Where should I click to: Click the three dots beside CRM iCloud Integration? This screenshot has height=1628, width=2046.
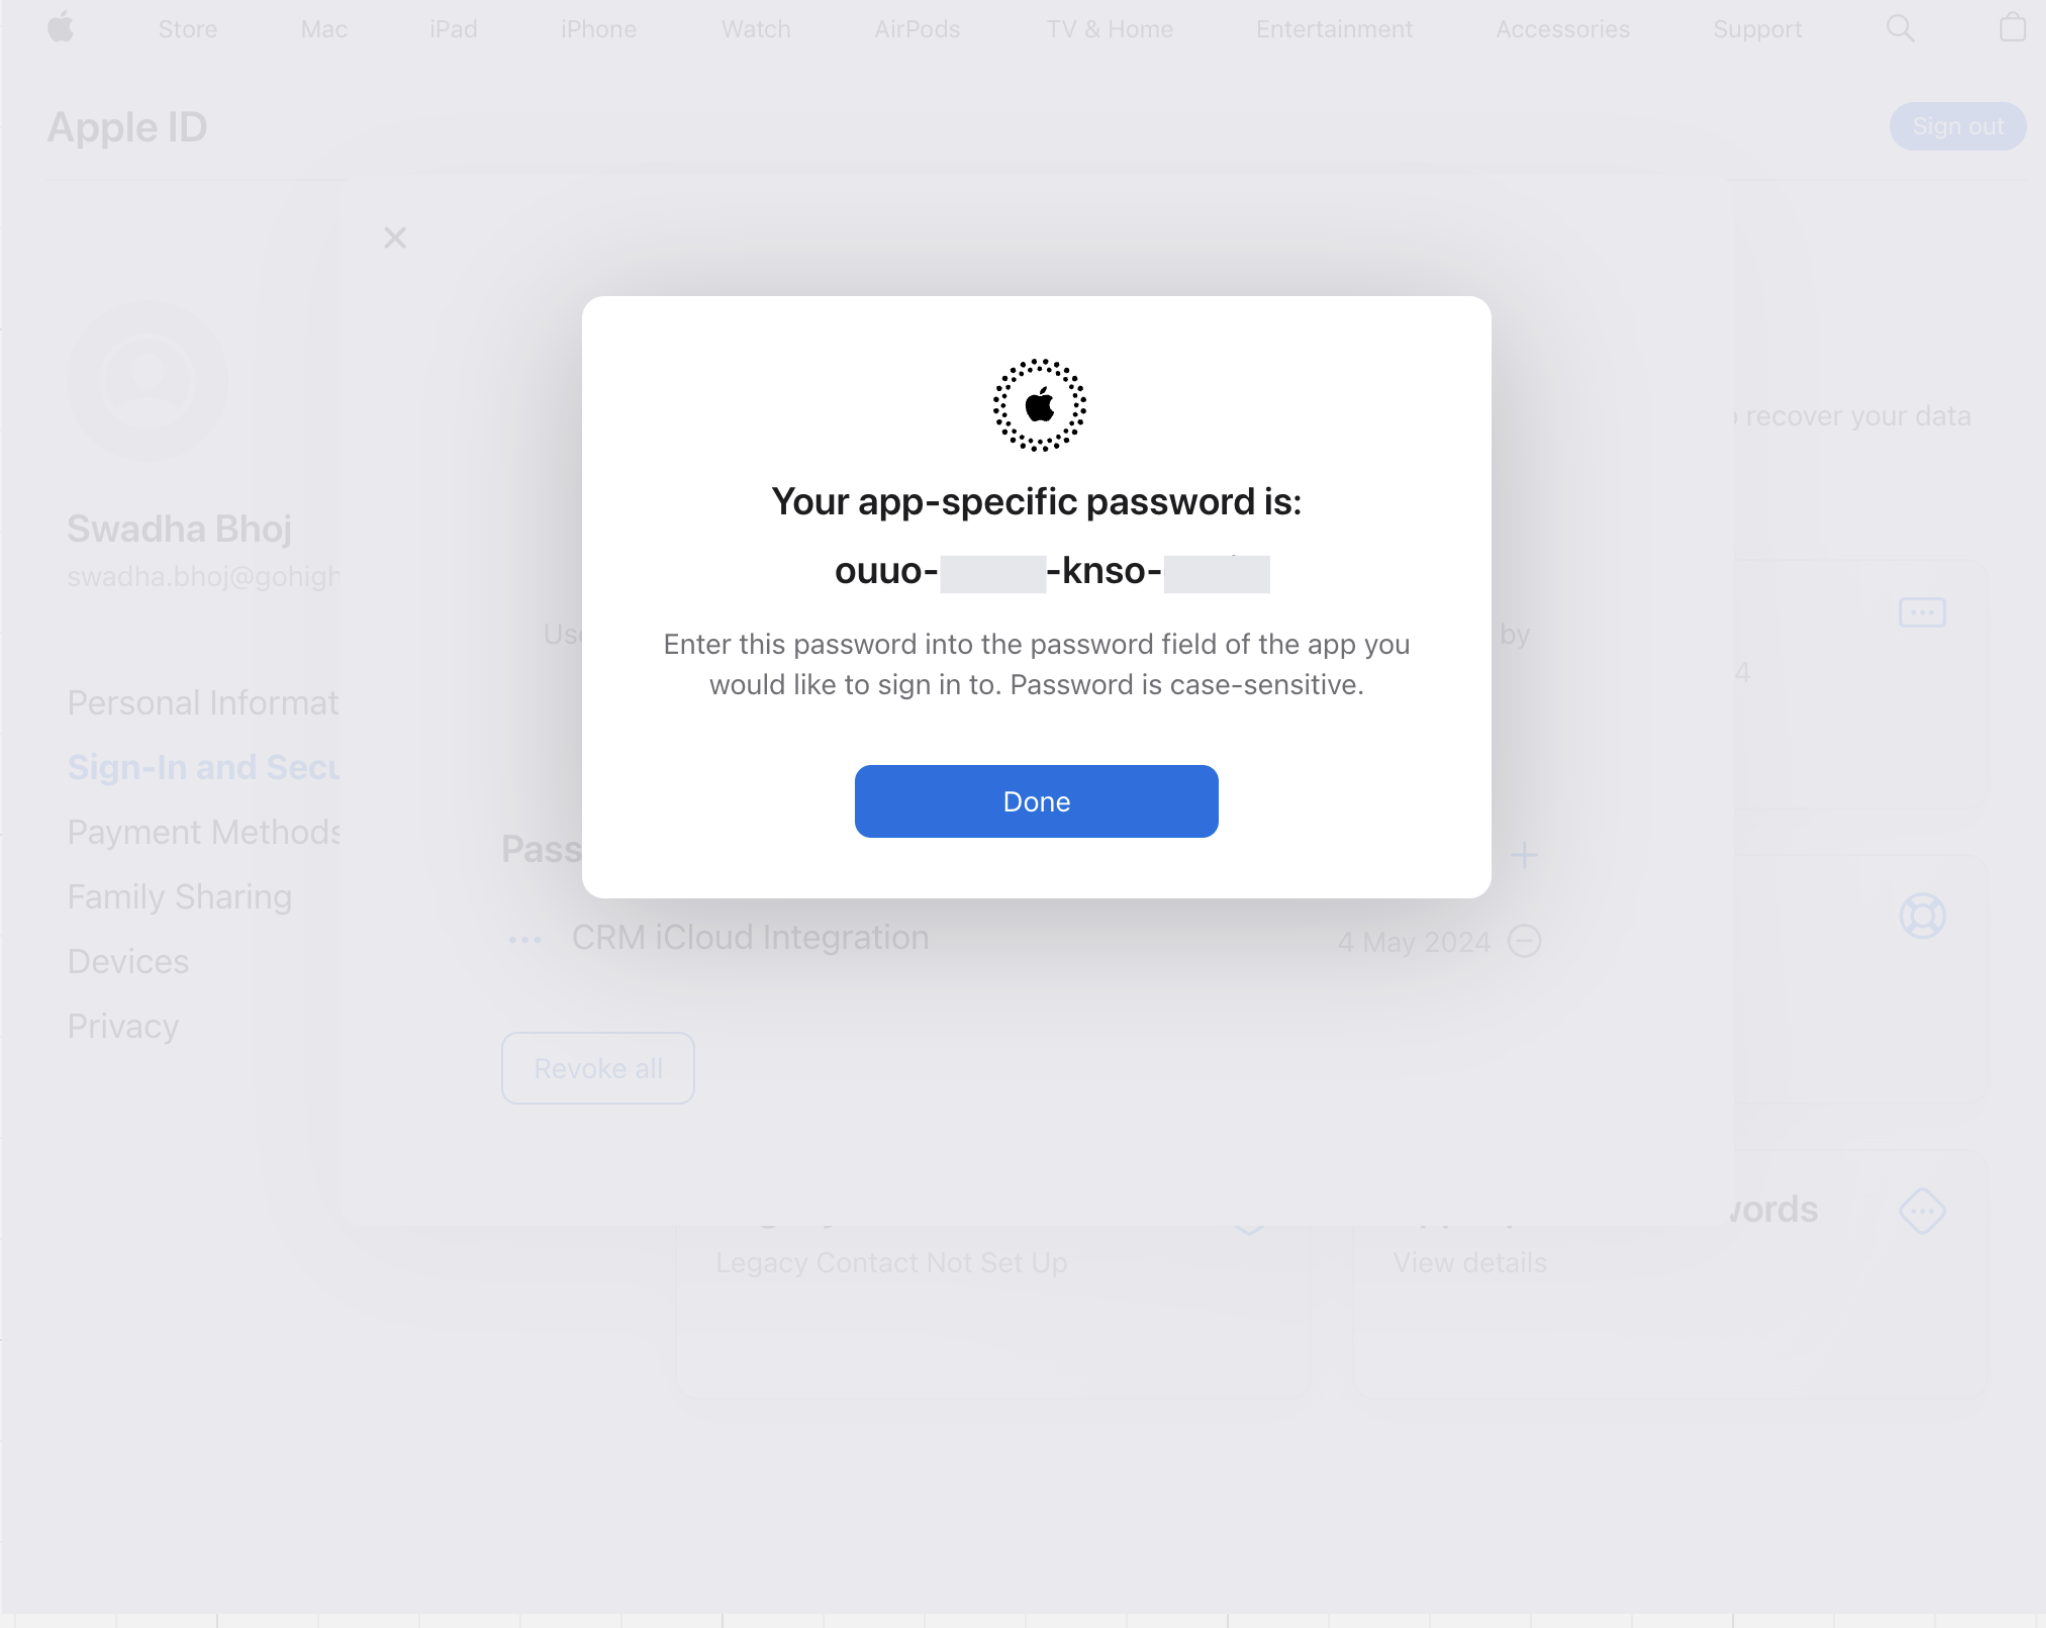click(525, 939)
